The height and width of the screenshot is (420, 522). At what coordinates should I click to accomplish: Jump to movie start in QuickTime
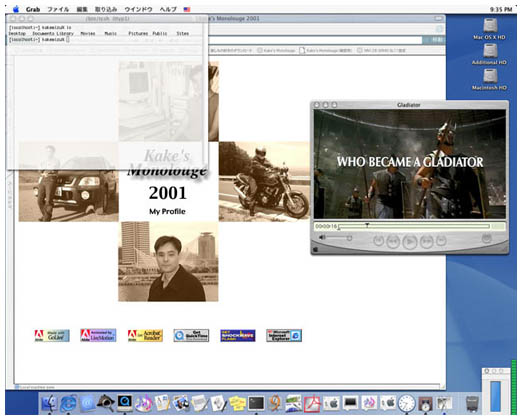click(378, 240)
